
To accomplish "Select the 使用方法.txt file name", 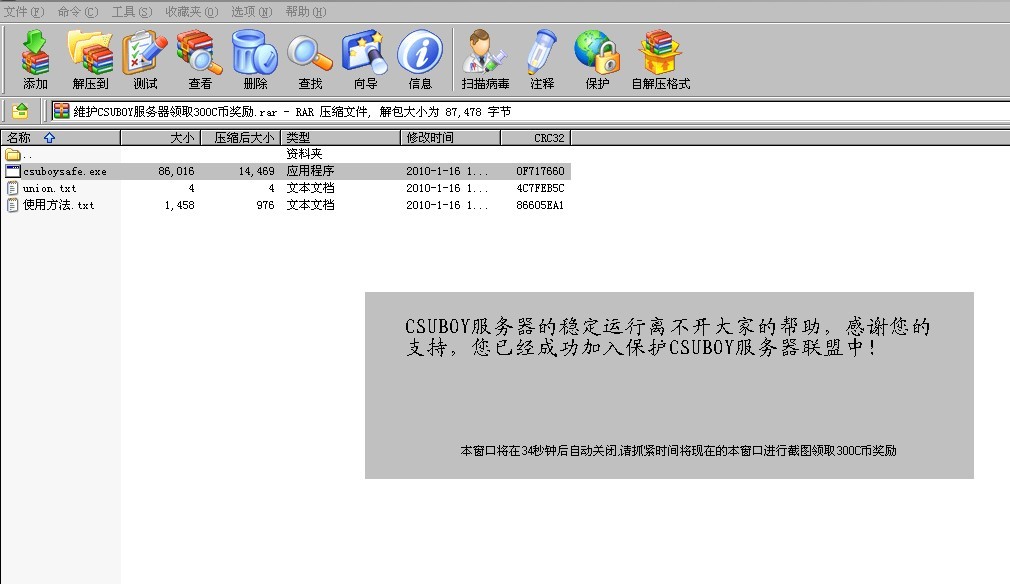I will (59, 205).
